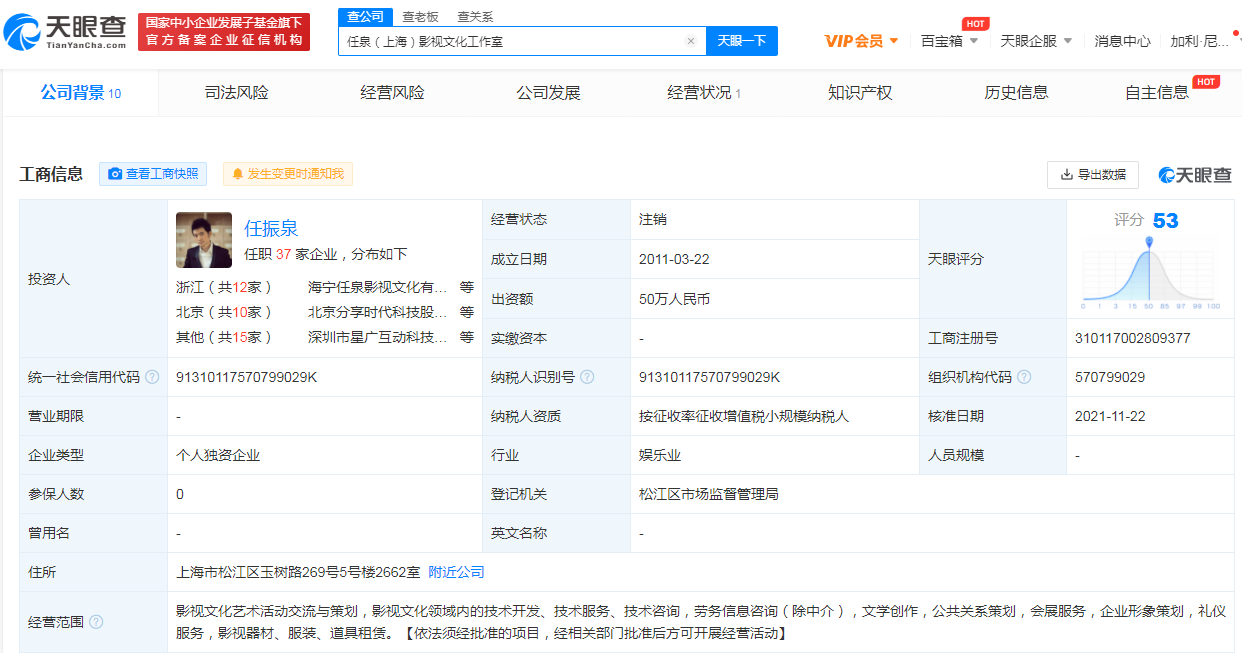Click the download icon in 导出数据

tap(1067, 174)
